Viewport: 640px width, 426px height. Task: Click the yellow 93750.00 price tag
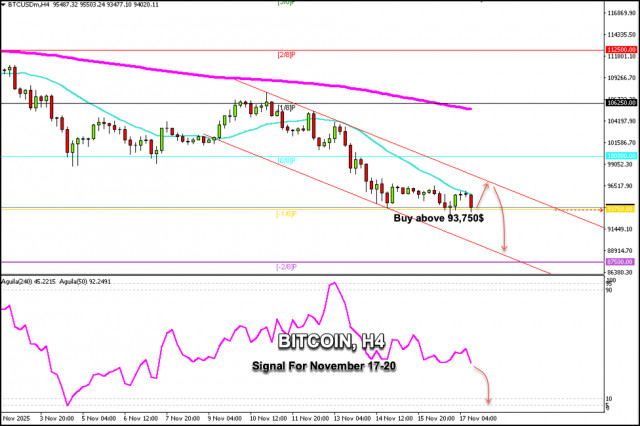coord(620,209)
